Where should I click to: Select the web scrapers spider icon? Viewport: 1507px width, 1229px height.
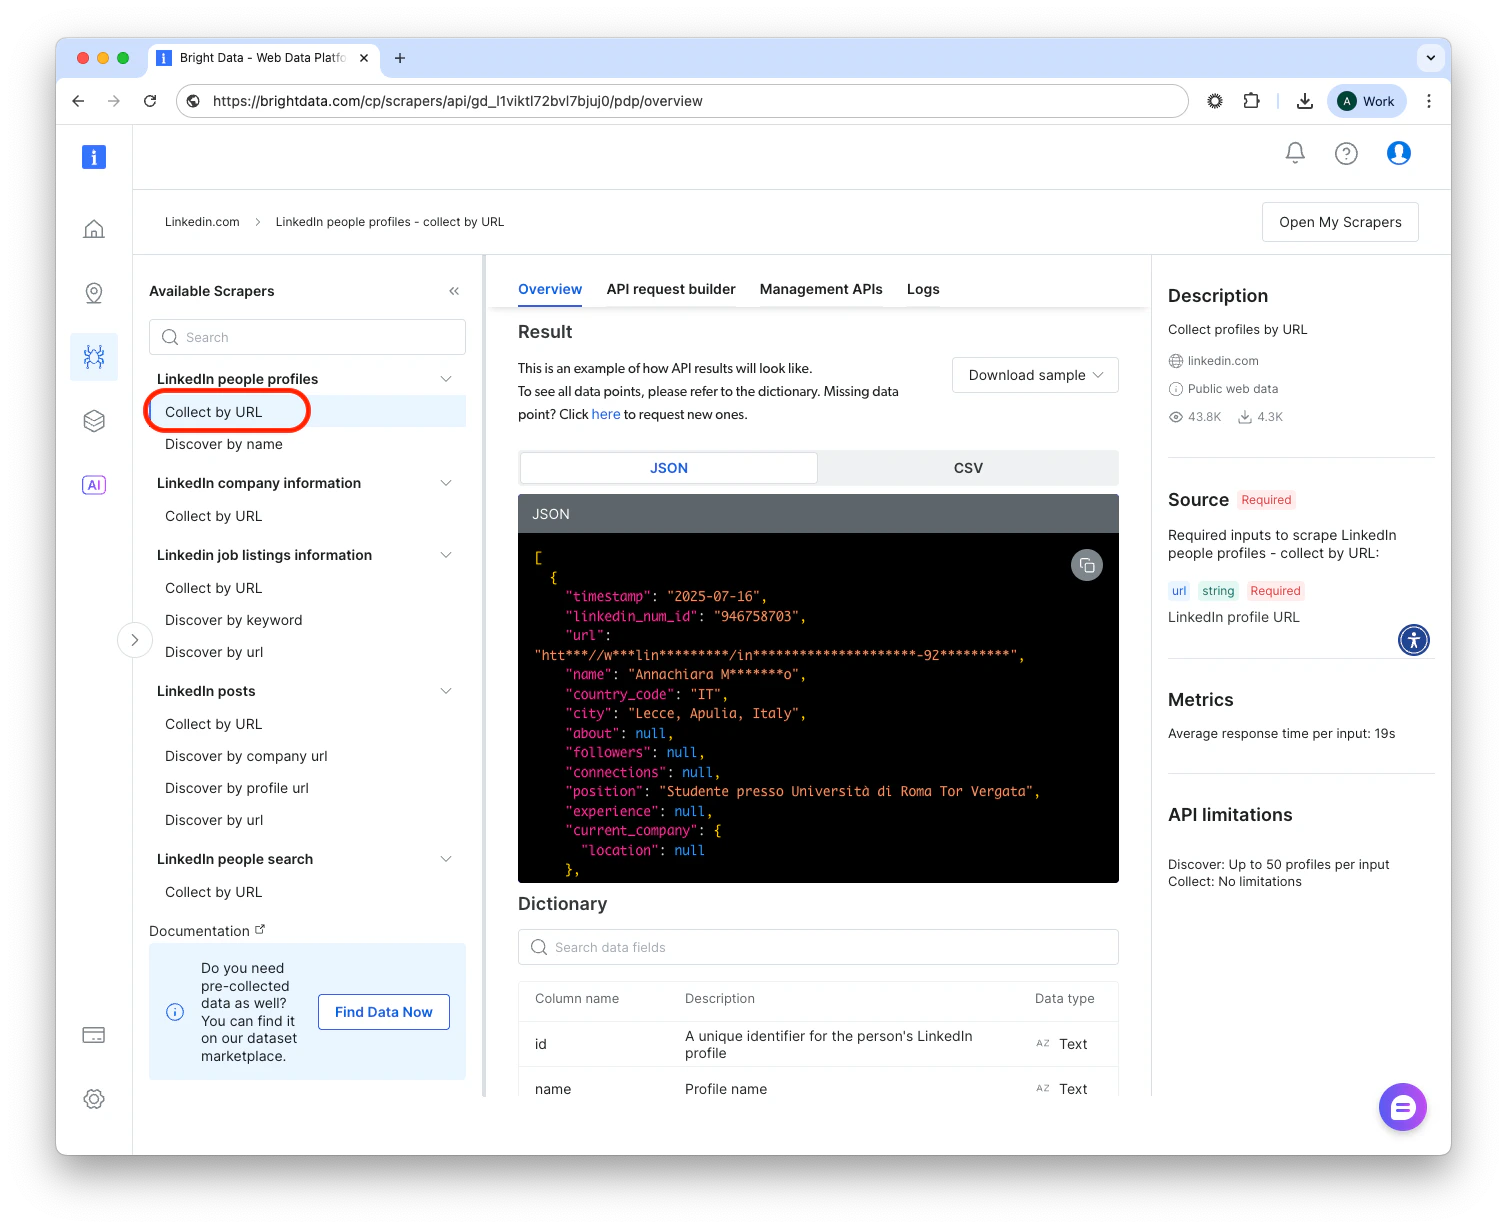pos(94,357)
